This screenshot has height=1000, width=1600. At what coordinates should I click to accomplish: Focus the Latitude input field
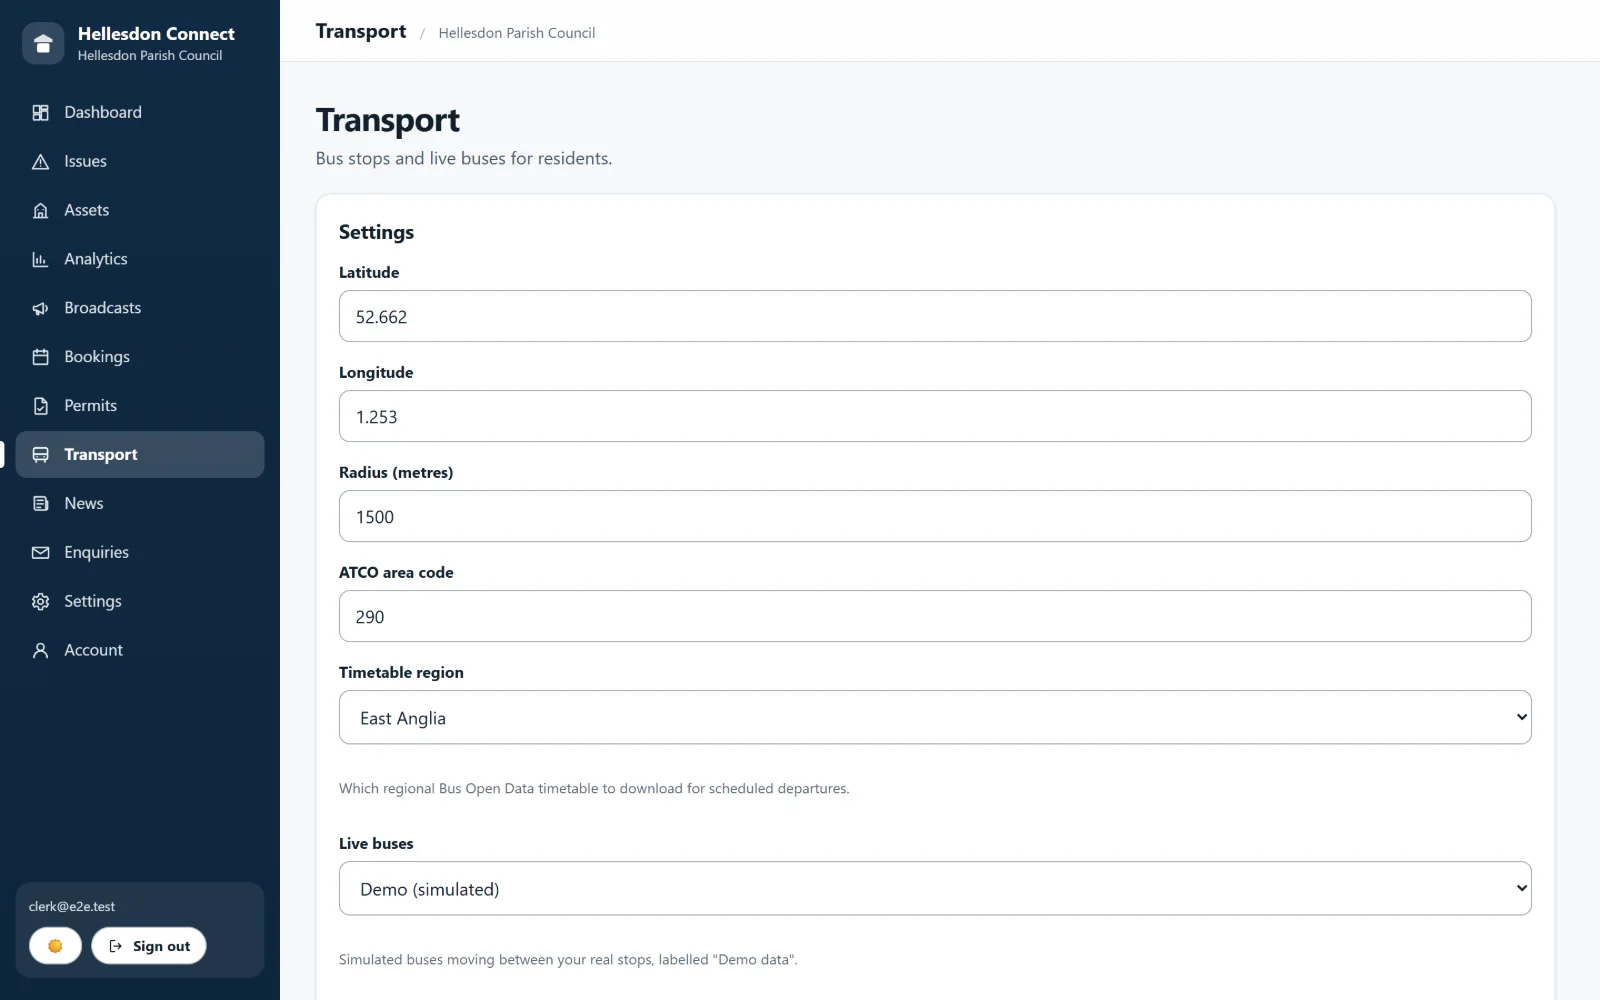[x=935, y=316]
